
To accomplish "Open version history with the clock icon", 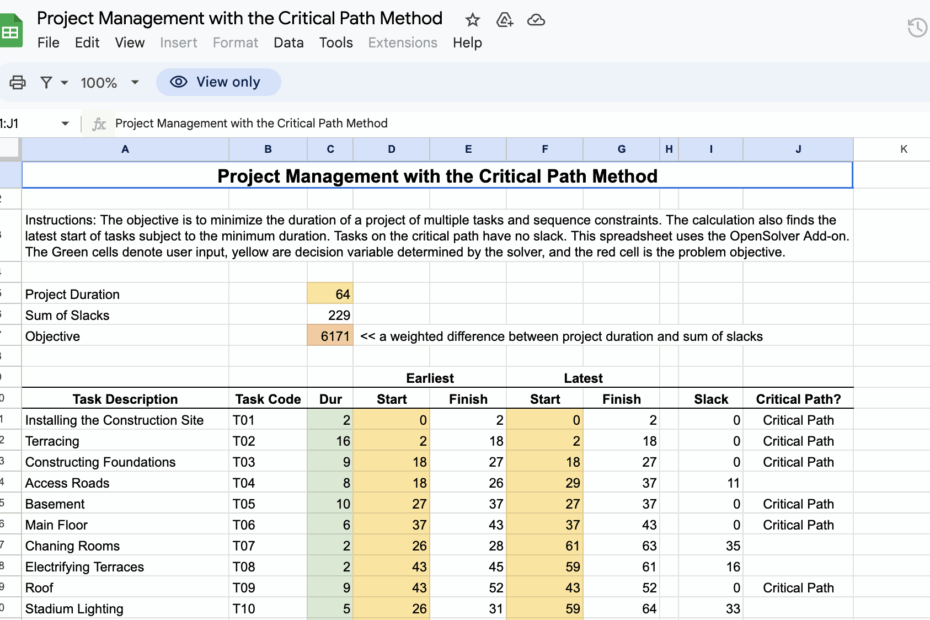I will click(917, 27).
